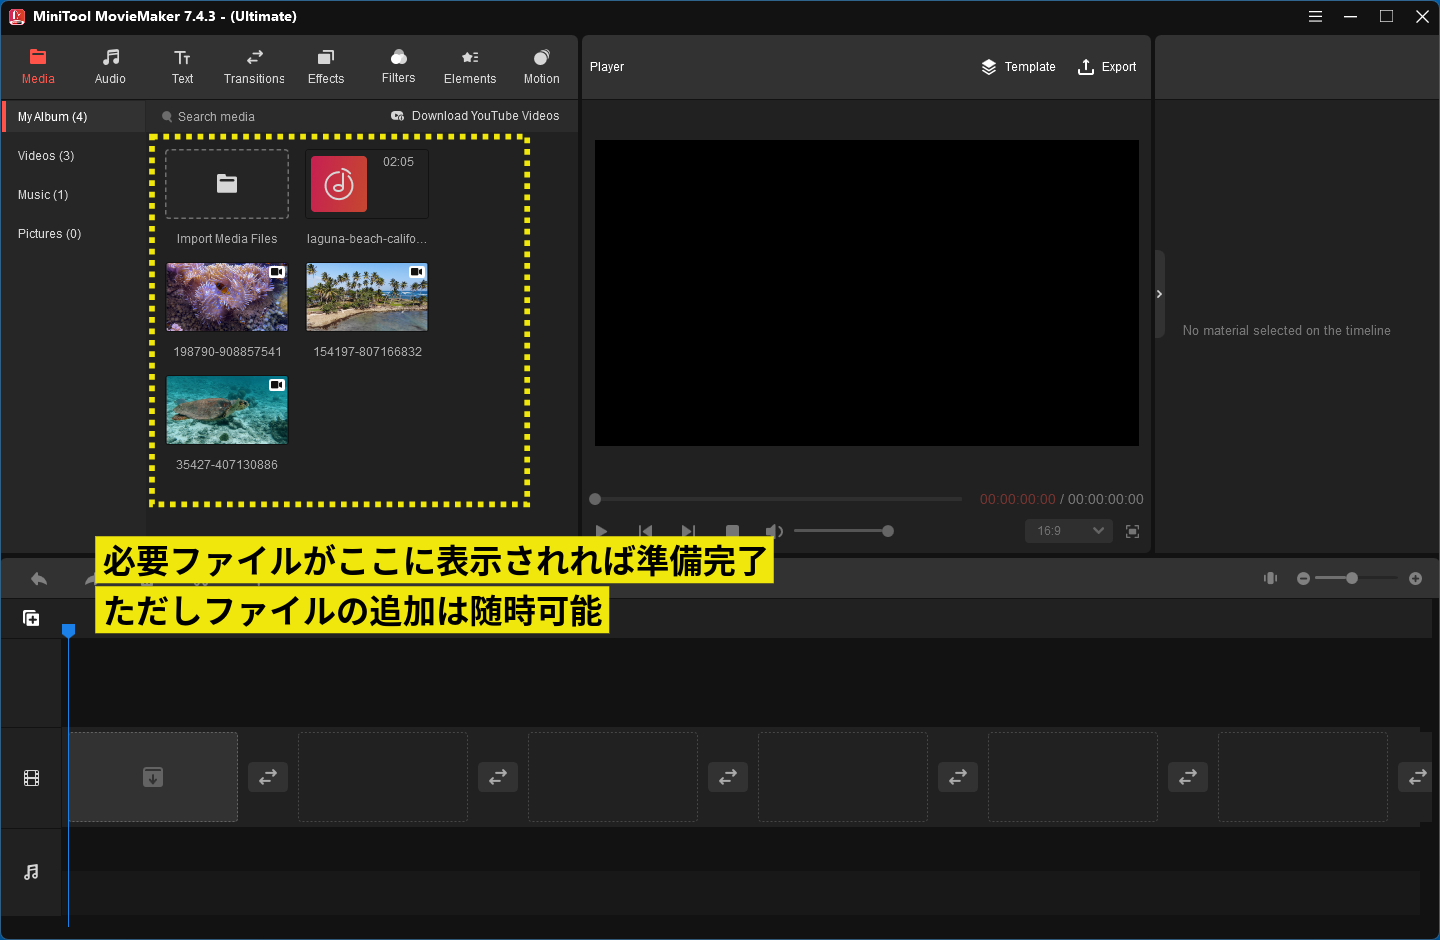This screenshot has height=940, width=1440.
Task: Undo the last timeline action
Action: (x=39, y=579)
